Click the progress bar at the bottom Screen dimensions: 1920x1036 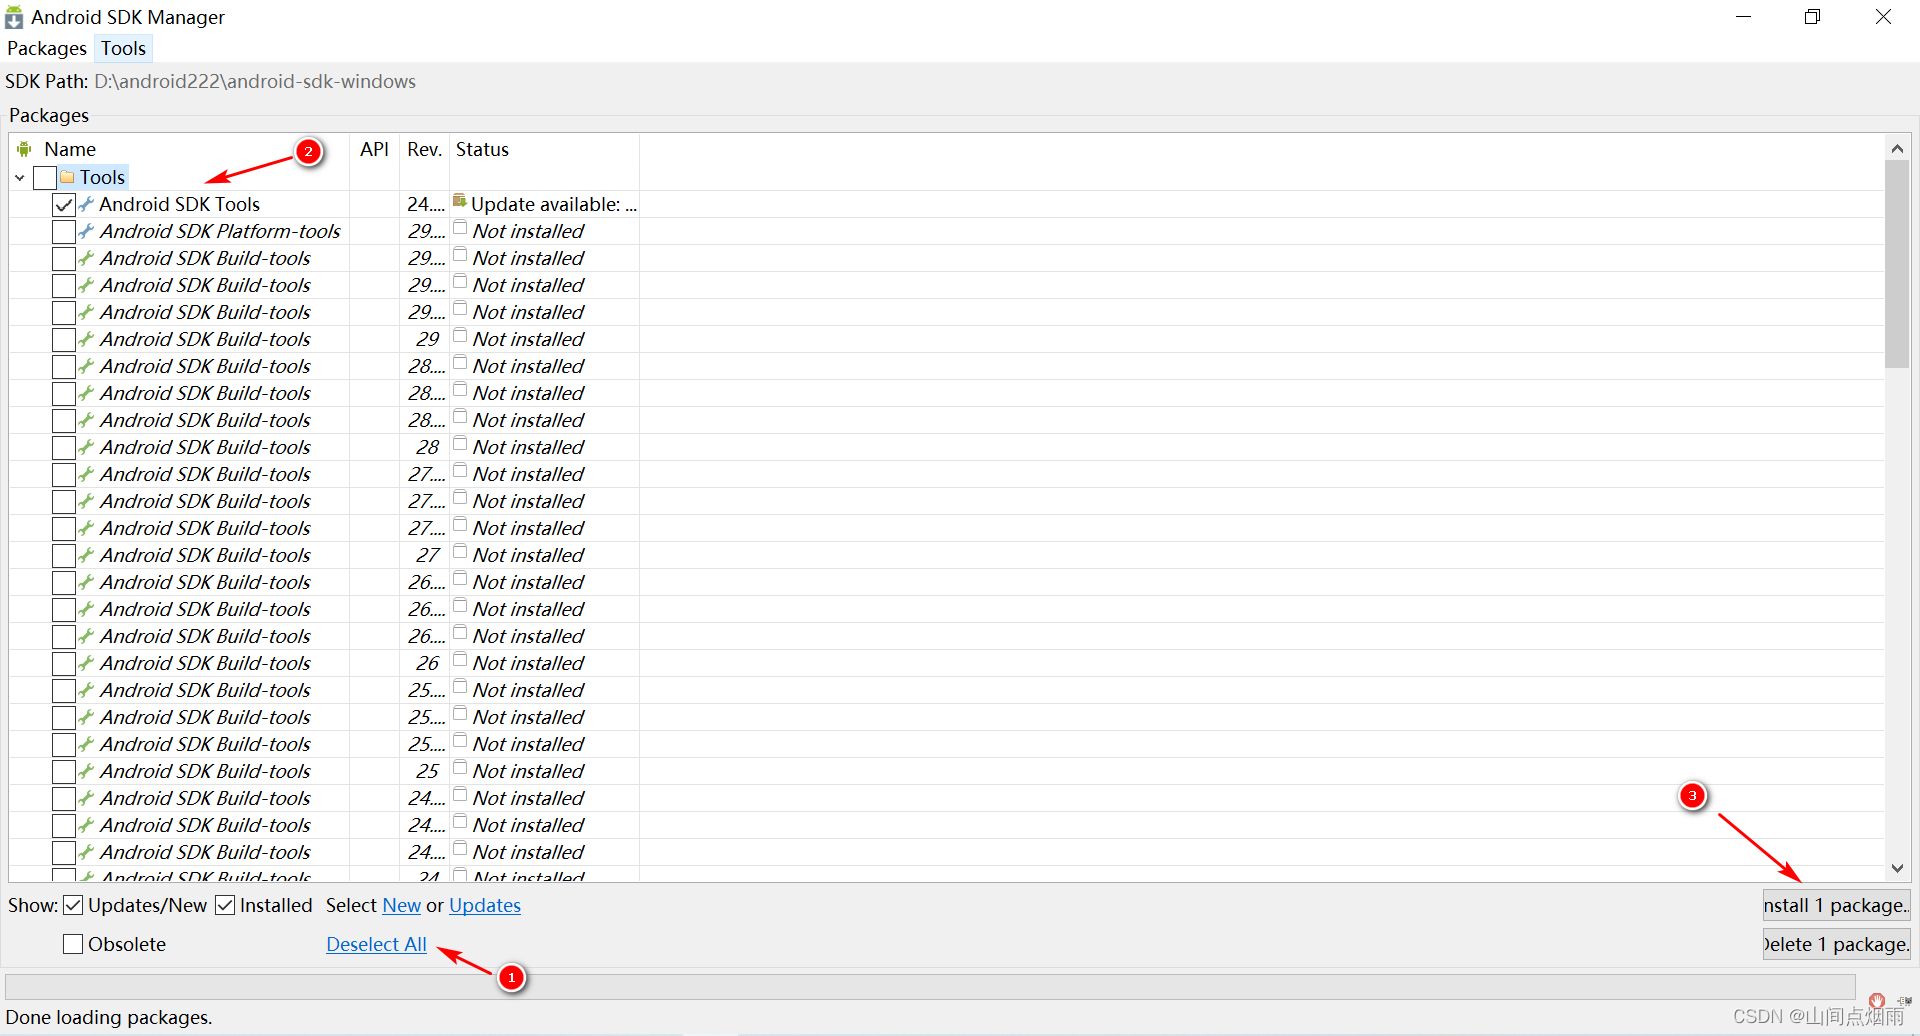click(x=930, y=987)
